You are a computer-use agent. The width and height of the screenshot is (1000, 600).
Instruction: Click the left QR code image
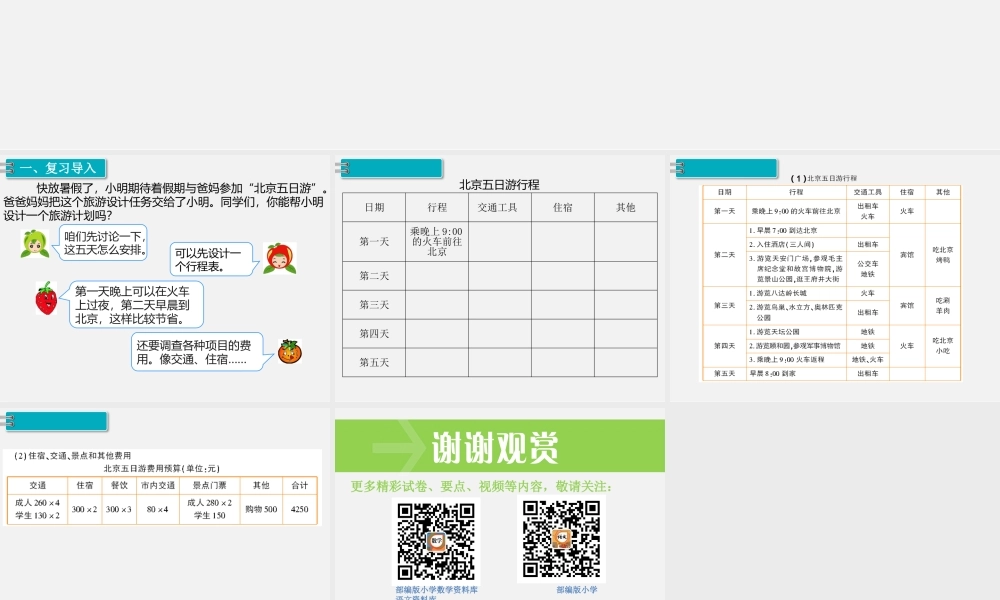click(x=435, y=540)
